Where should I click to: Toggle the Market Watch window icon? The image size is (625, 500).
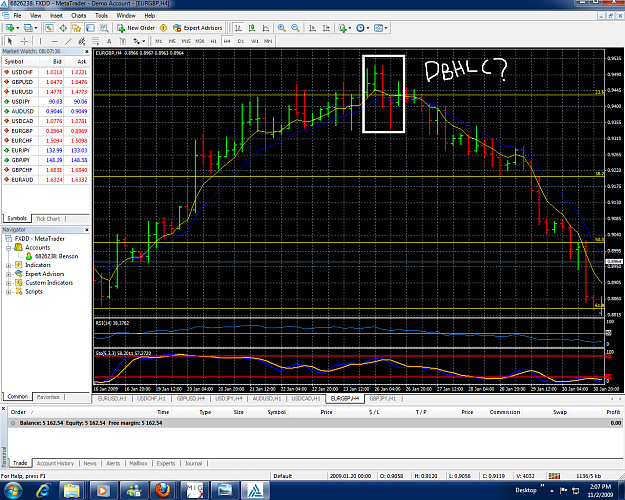[x=49, y=28]
